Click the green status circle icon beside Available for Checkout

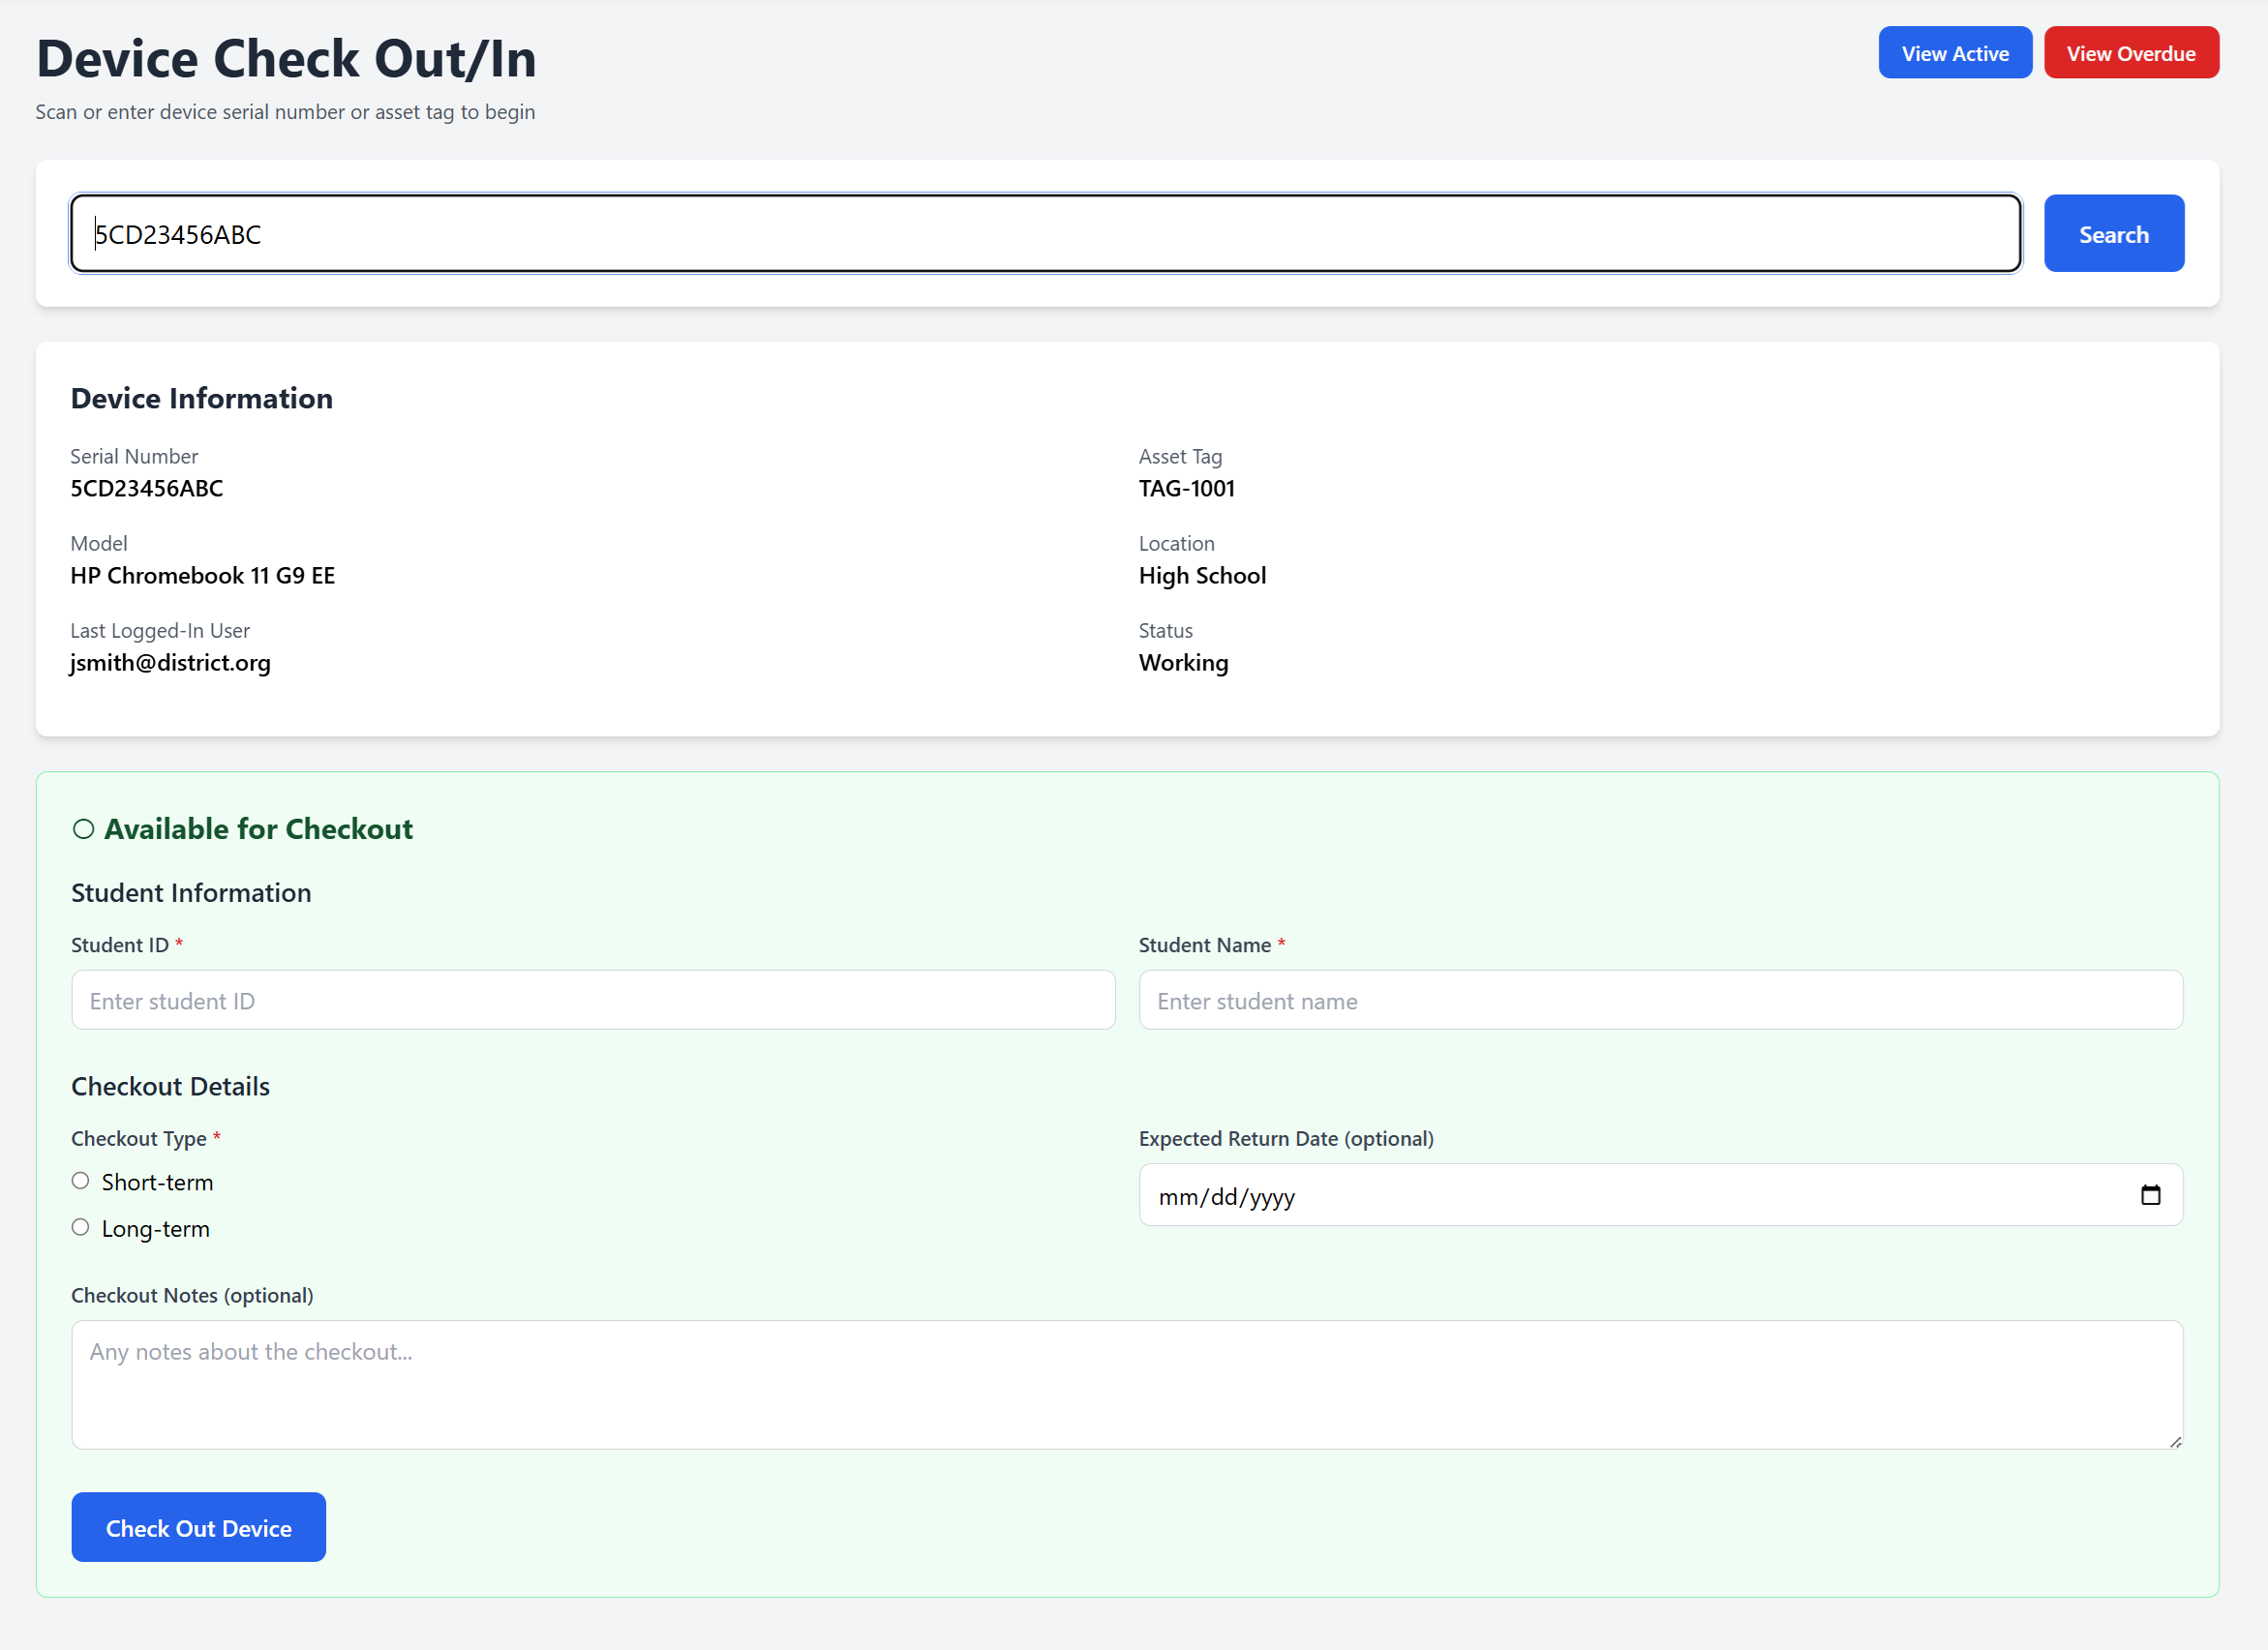pyautogui.click(x=83, y=828)
